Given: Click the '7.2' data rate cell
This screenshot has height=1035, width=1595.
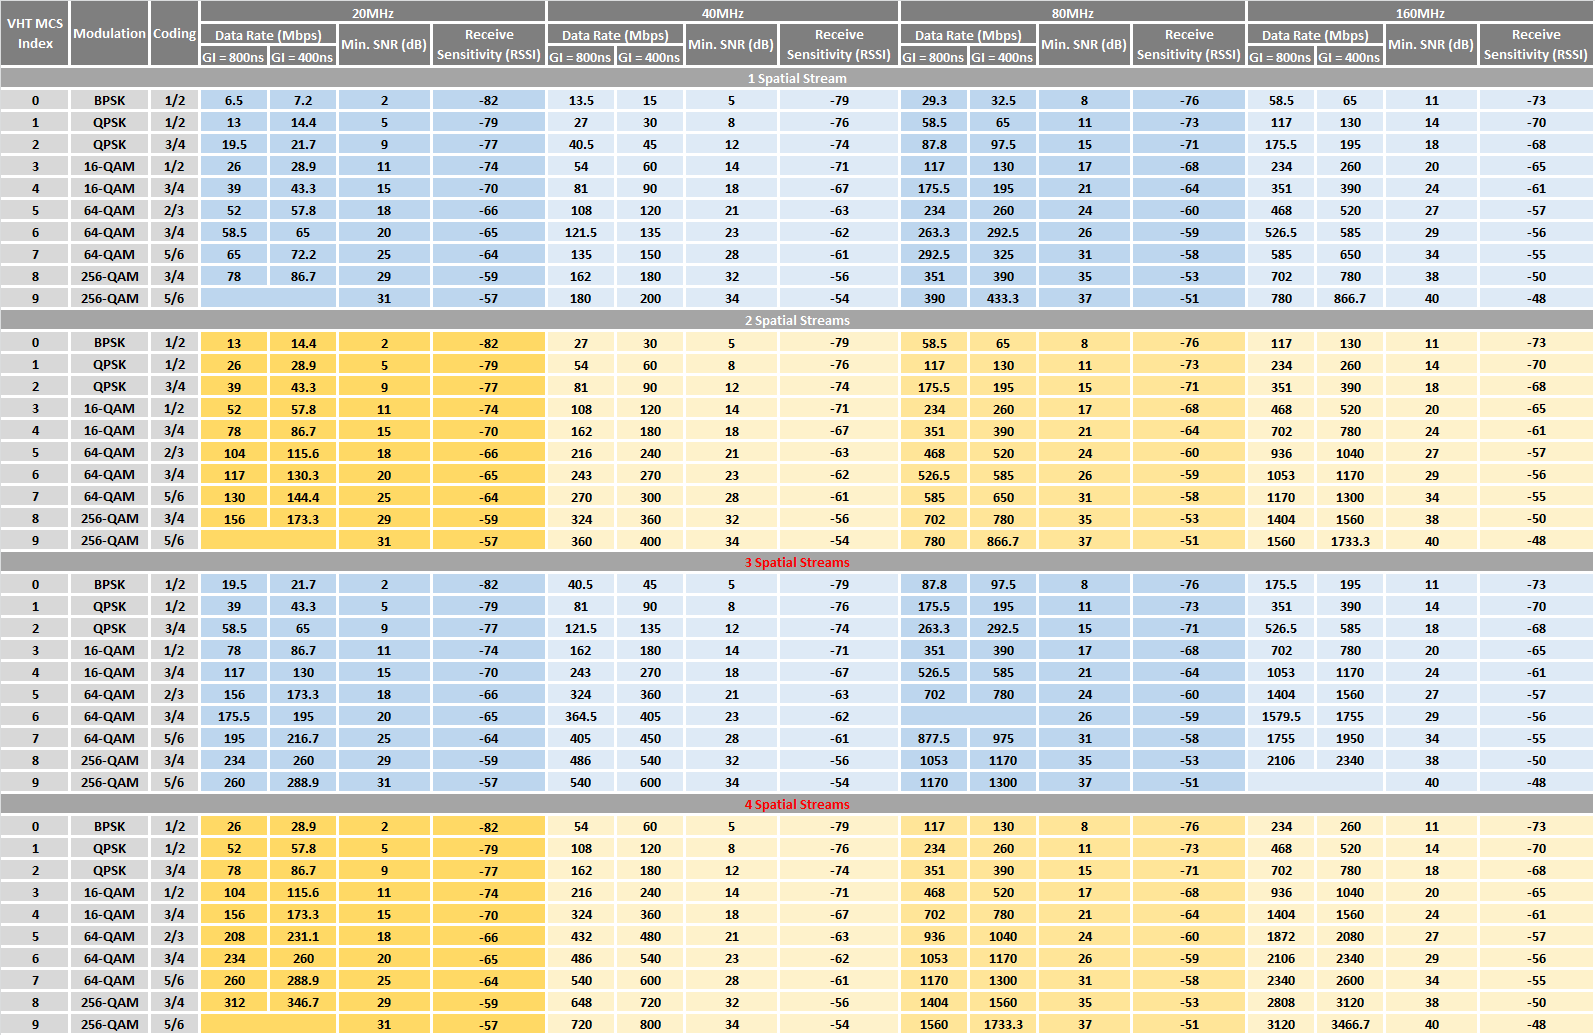Looking at the screenshot, I should pyautogui.click(x=303, y=101).
